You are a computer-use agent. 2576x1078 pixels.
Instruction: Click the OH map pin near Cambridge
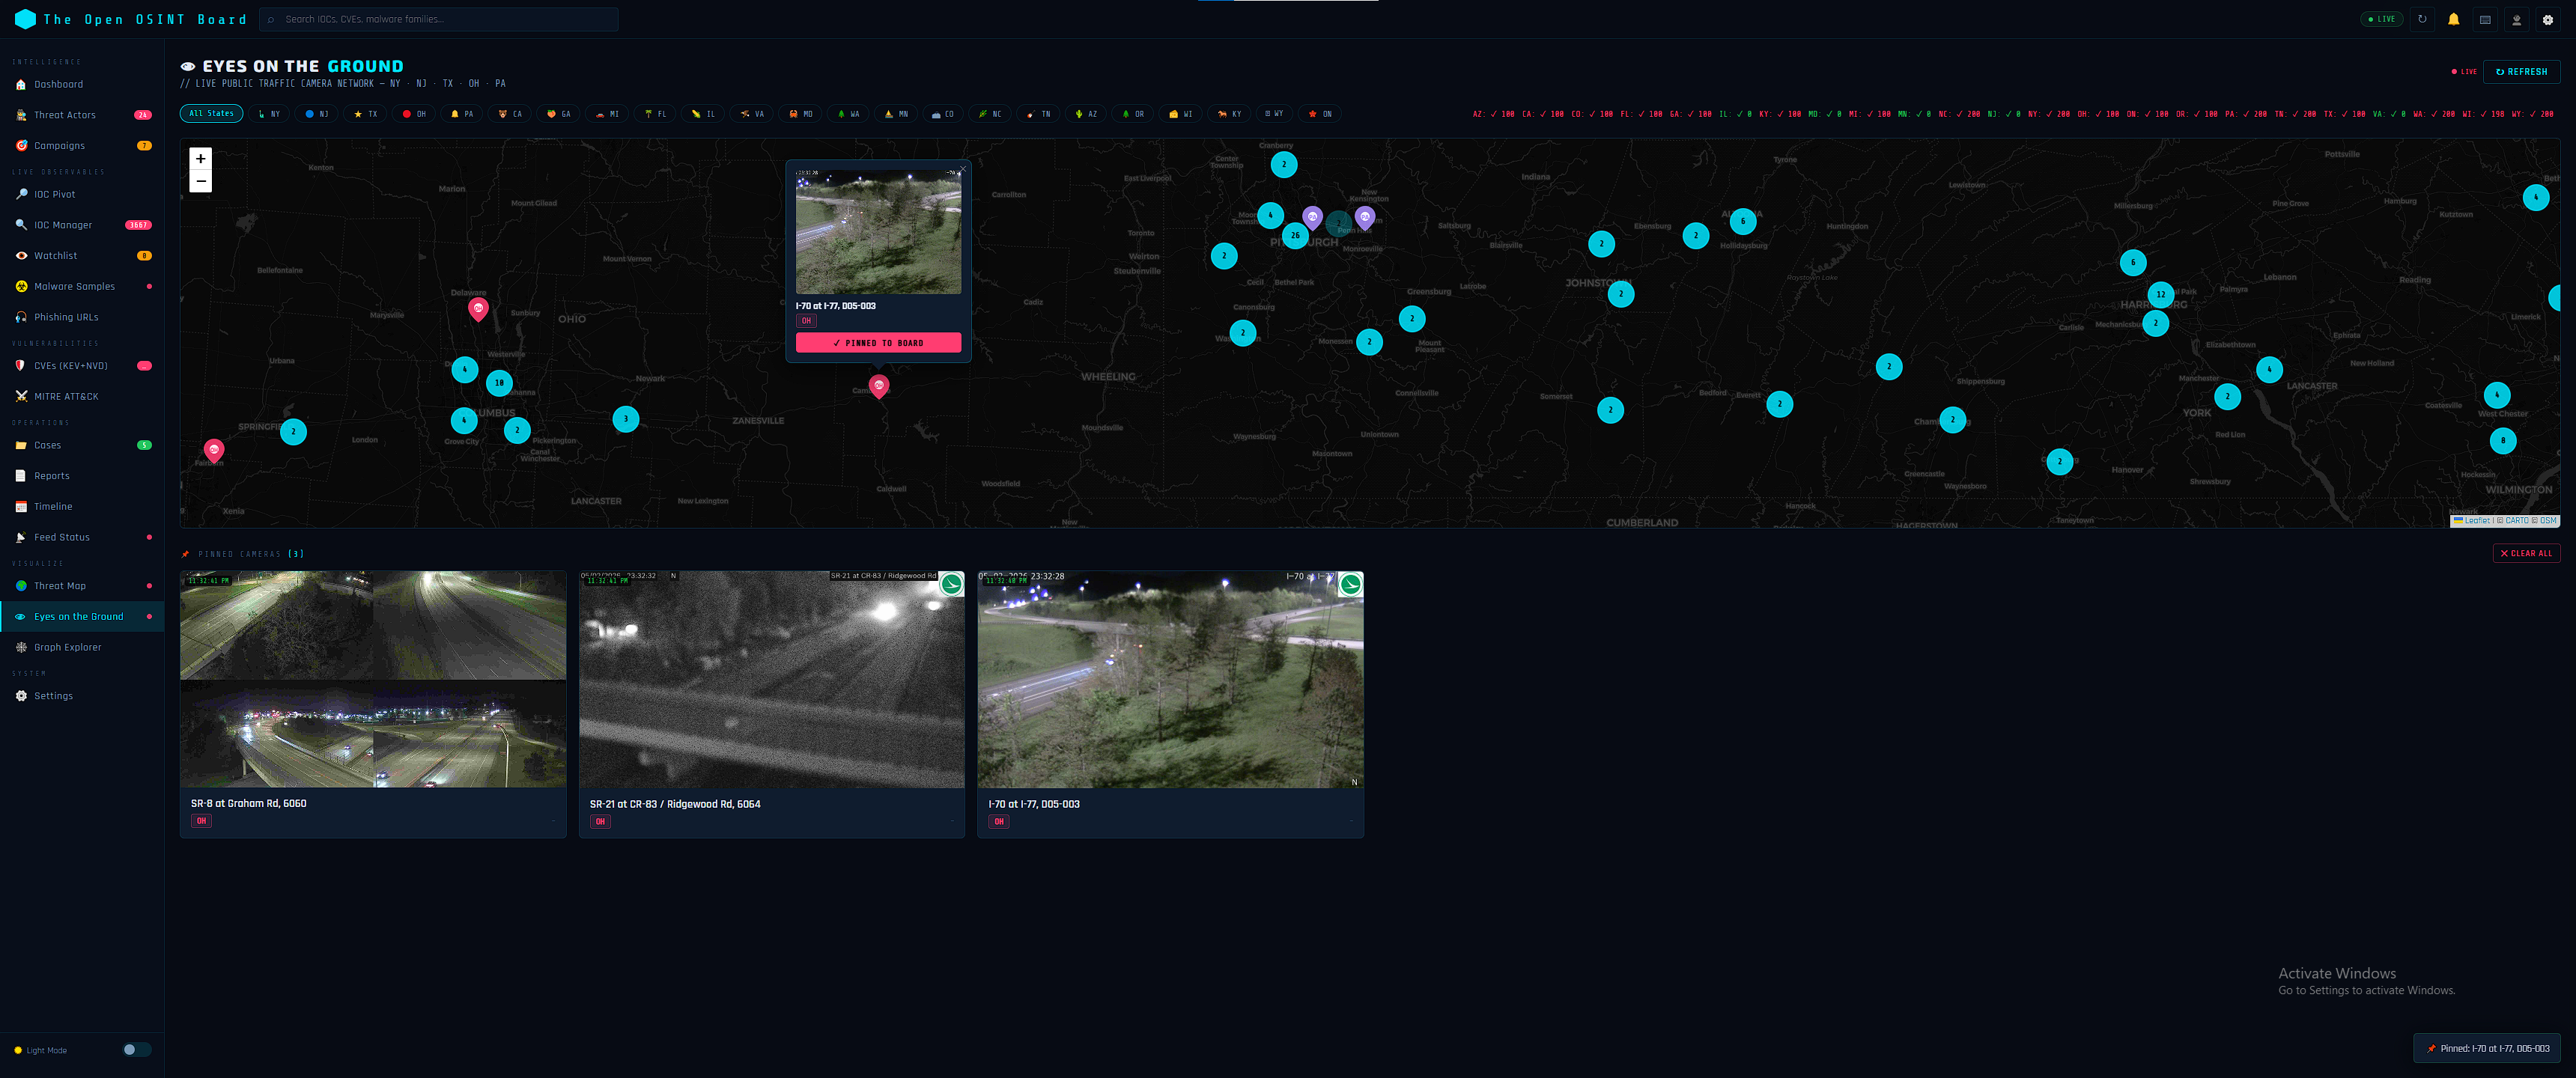879,387
